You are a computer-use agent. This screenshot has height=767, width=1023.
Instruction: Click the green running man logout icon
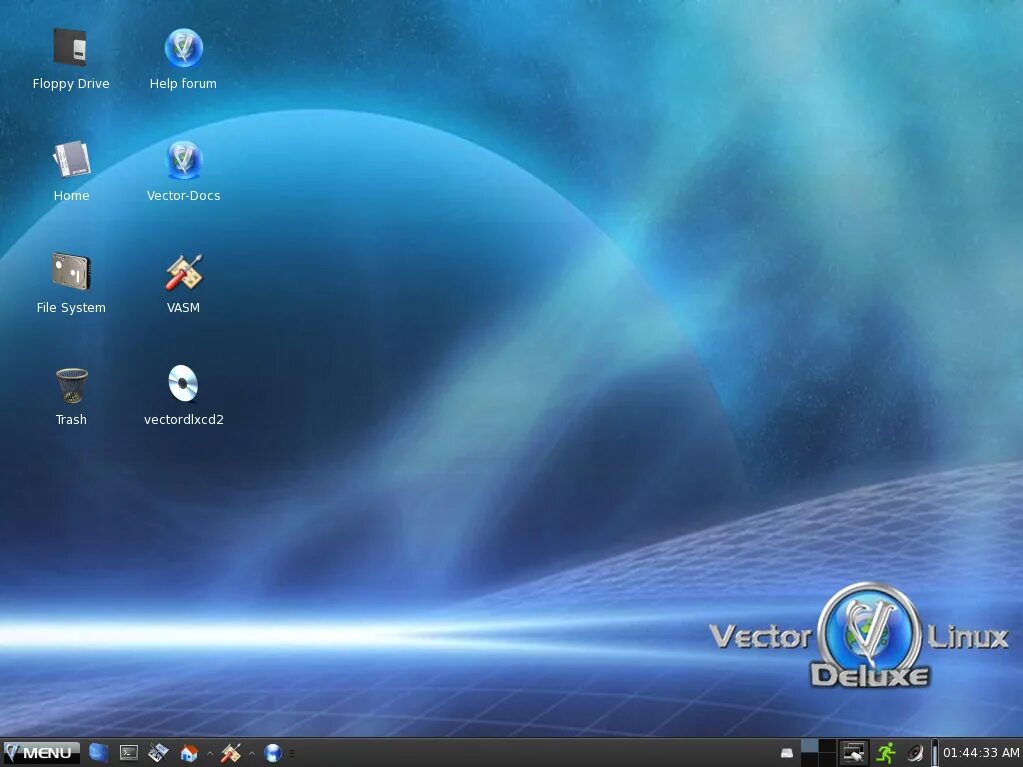pos(885,753)
